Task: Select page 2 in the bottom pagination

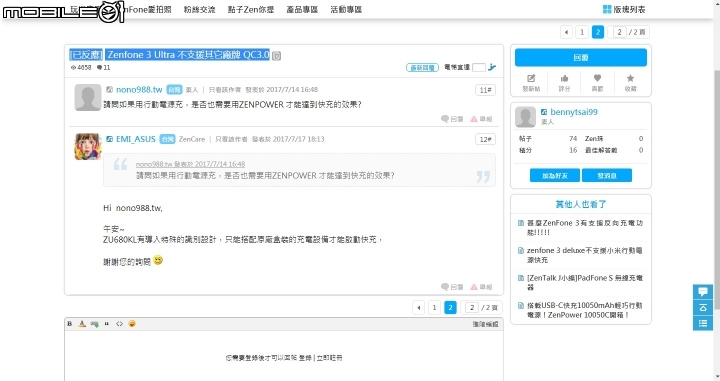Action: (x=450, y=308)
